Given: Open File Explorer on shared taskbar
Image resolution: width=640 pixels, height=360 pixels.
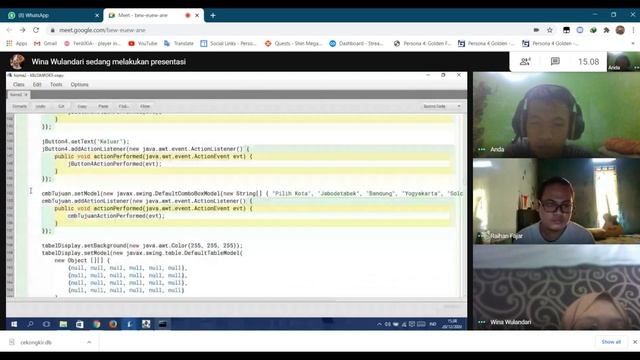Looking at the screenshot, I should (x=63, y=324).
